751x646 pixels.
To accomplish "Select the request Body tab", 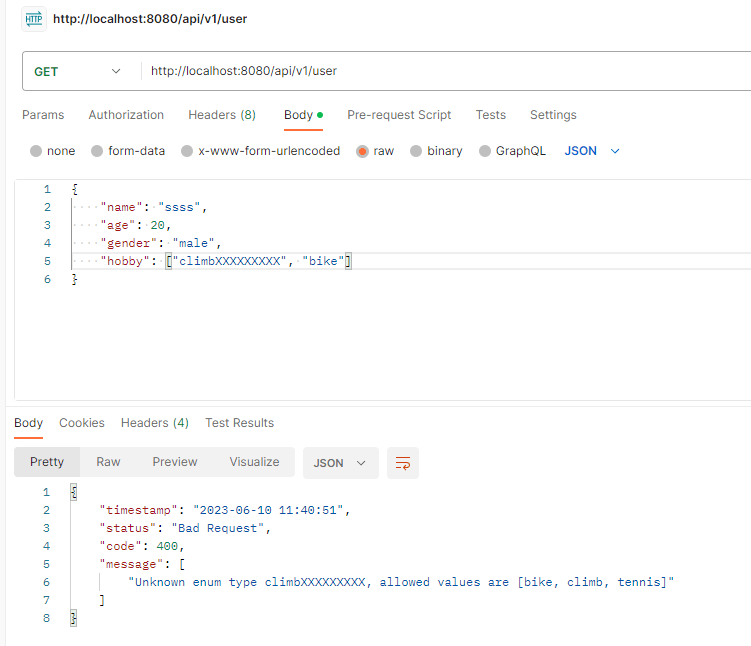I will (x=303, y=115).
